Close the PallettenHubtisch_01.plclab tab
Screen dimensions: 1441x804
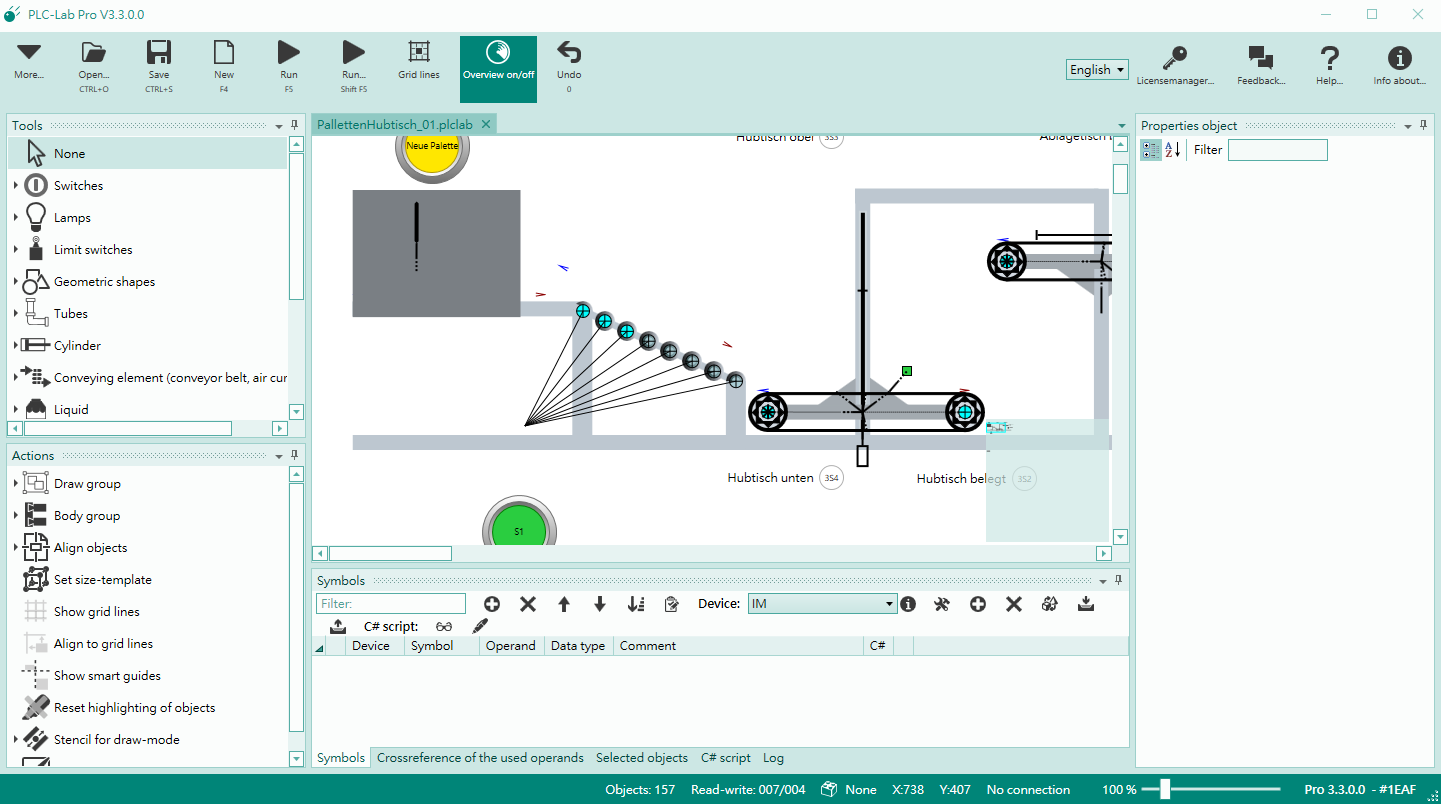[486, 124]
